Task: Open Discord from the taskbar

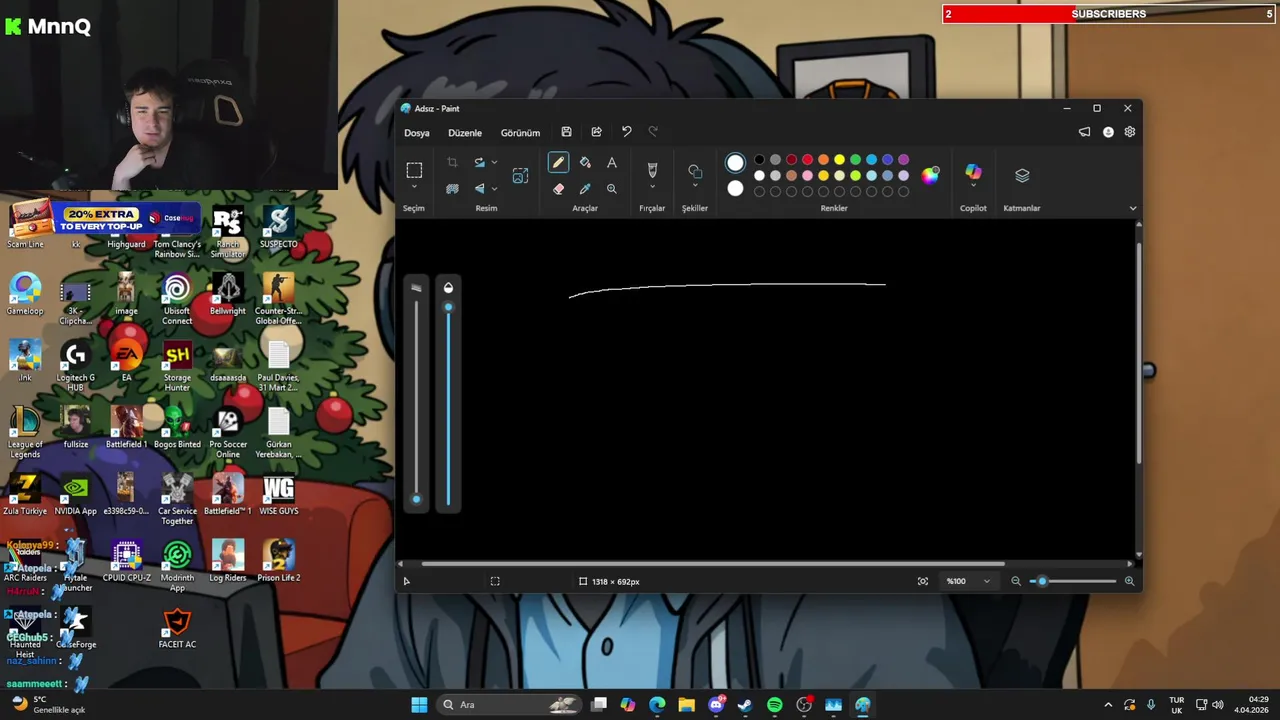Action: click(716, 705)
